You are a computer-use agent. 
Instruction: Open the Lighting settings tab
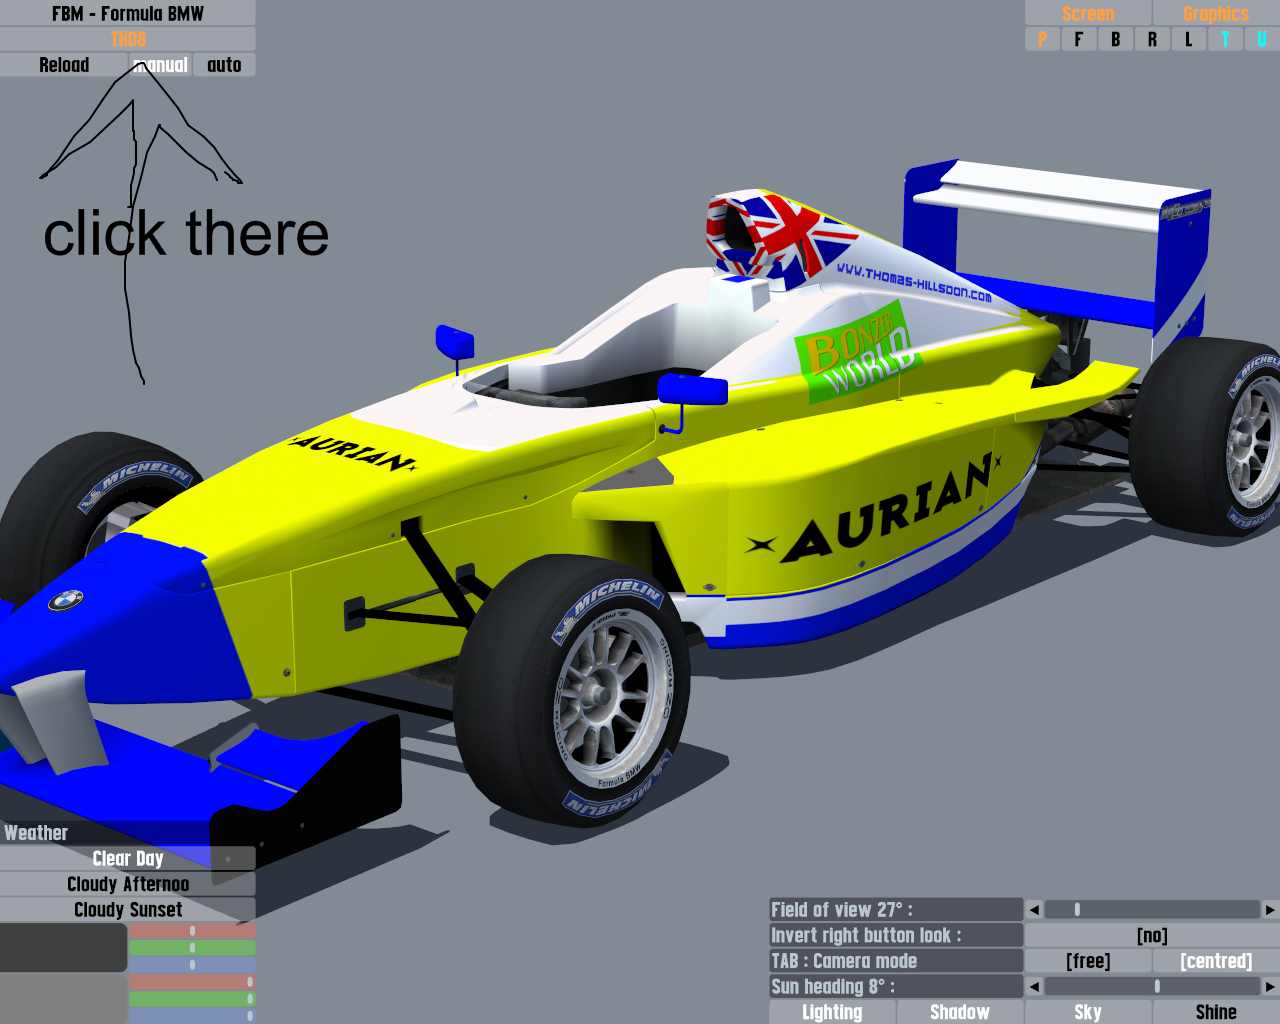832,1012
